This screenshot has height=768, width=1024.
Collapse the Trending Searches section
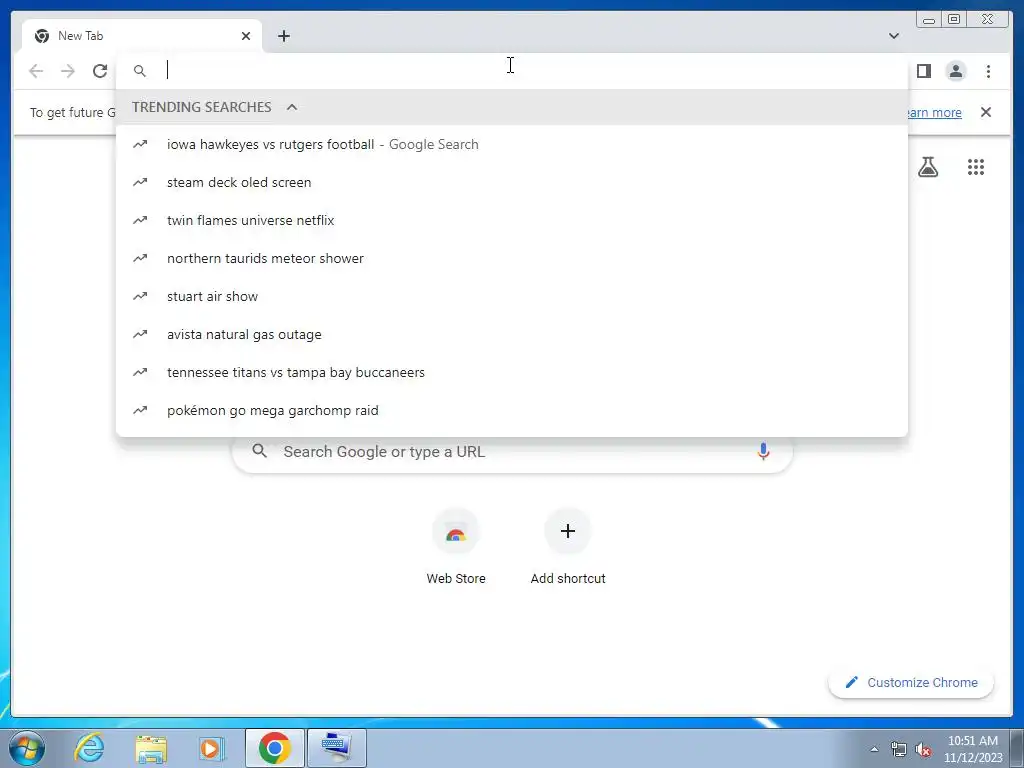292,107
